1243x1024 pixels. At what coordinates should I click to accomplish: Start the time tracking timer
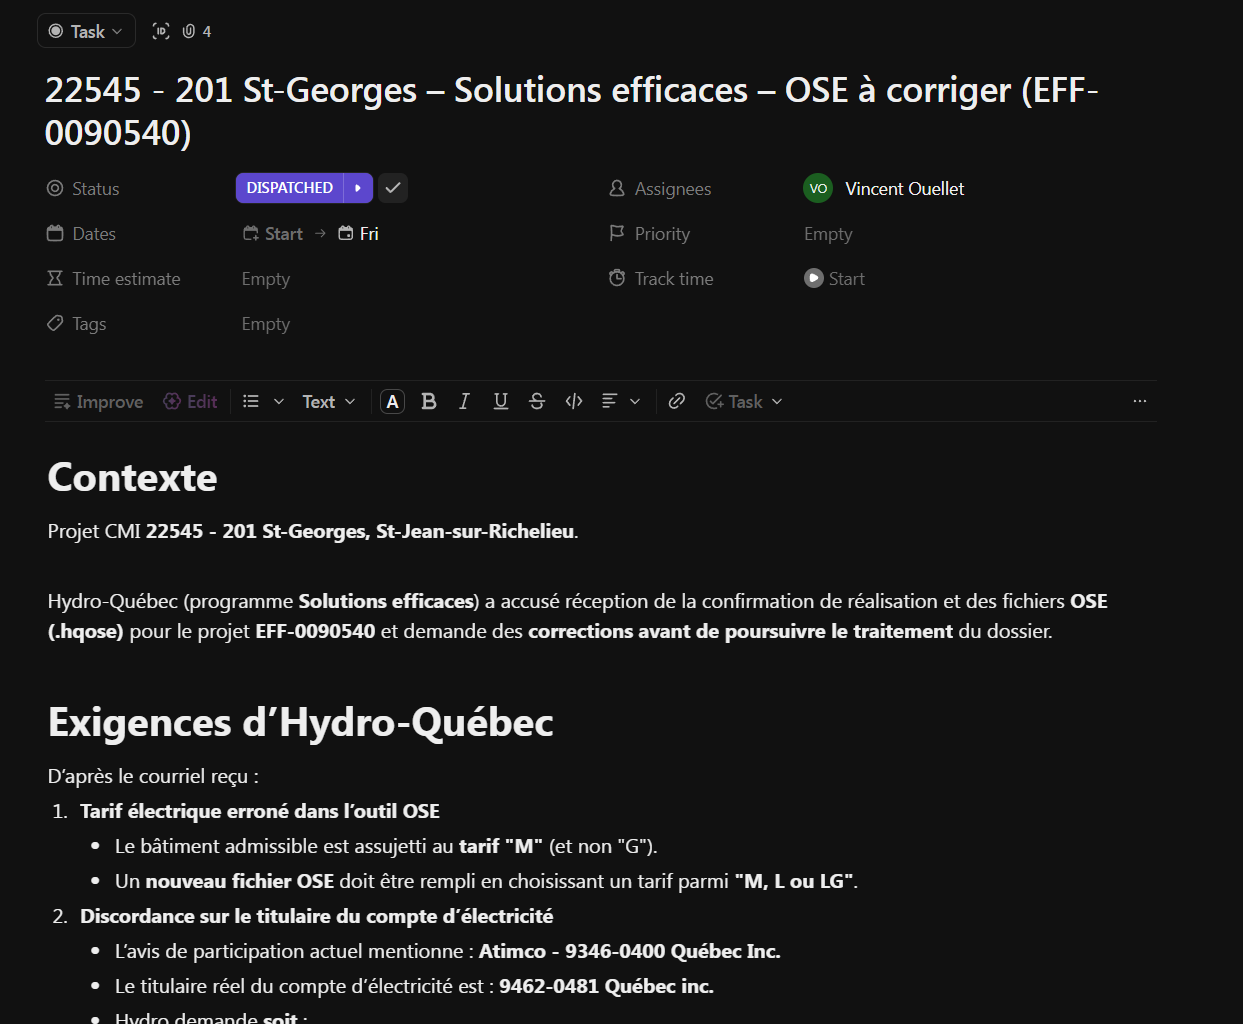835,279
